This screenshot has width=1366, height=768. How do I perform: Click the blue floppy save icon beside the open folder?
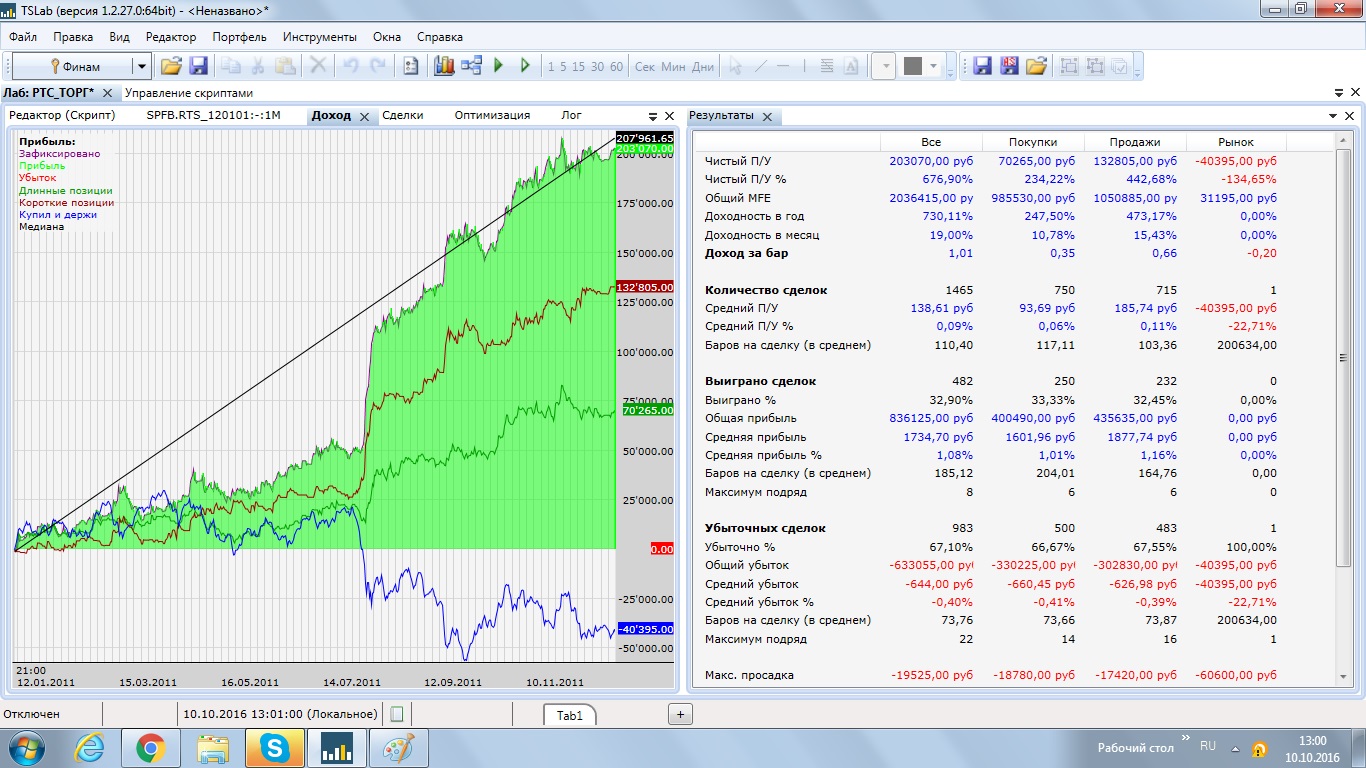(198, 66)
